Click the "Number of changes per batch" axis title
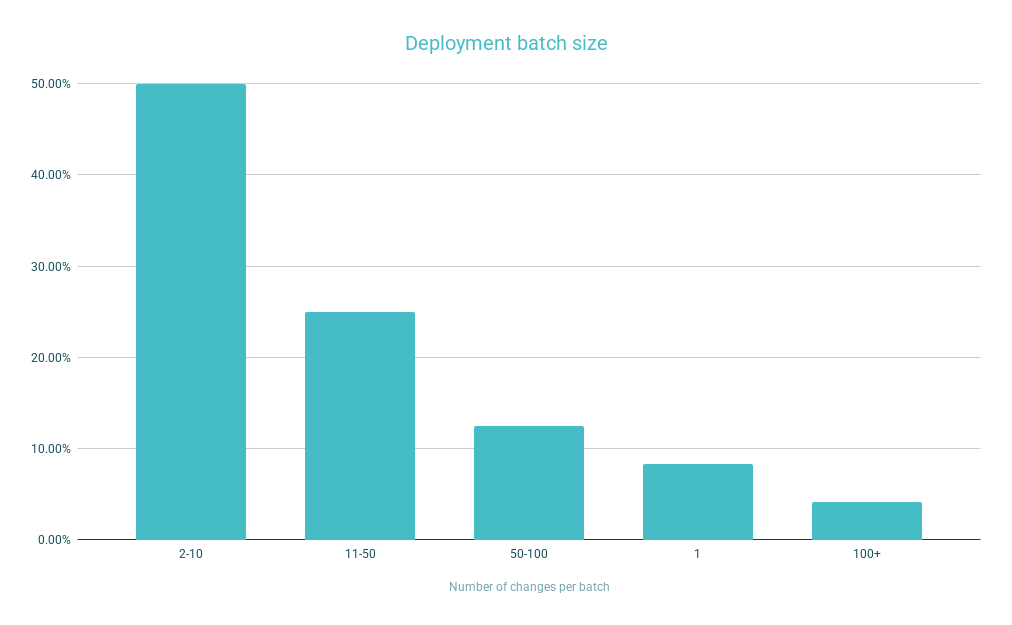Image resolution: width=1012 pixels, height=625 pixels. click(x=529, y=587)
